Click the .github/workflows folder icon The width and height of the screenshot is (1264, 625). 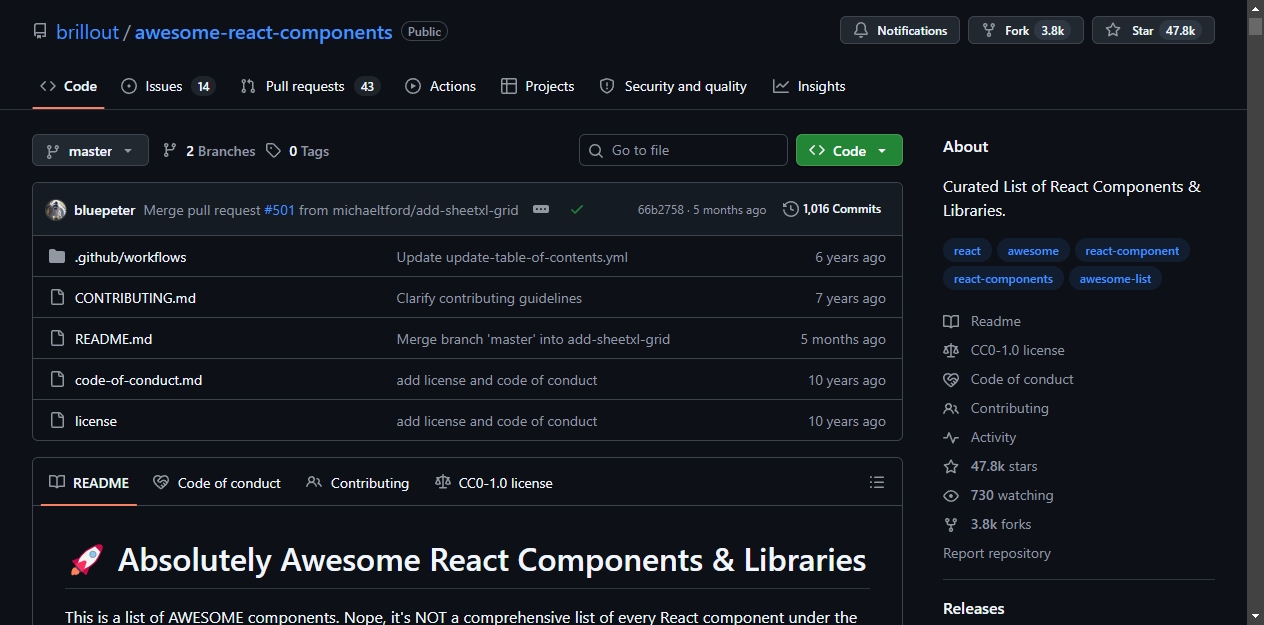[x=57, y=257]
